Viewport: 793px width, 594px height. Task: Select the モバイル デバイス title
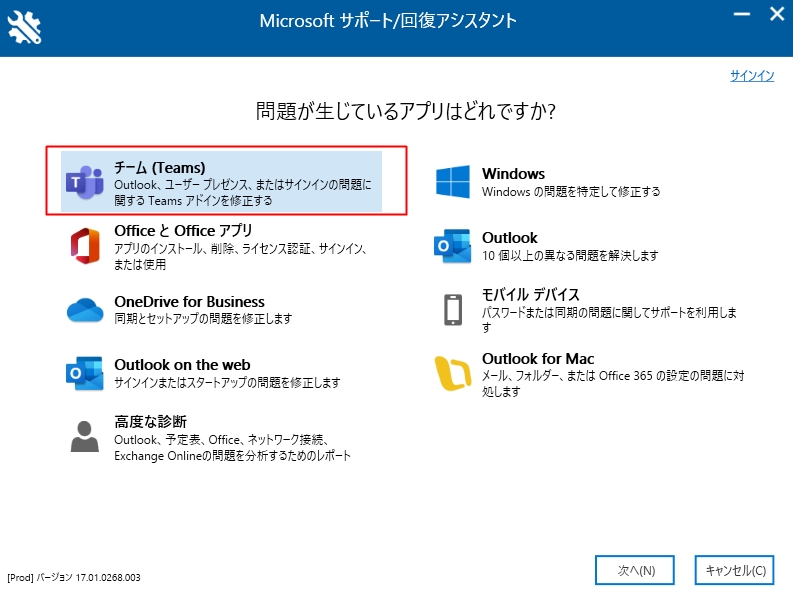[x=531, y=294]
